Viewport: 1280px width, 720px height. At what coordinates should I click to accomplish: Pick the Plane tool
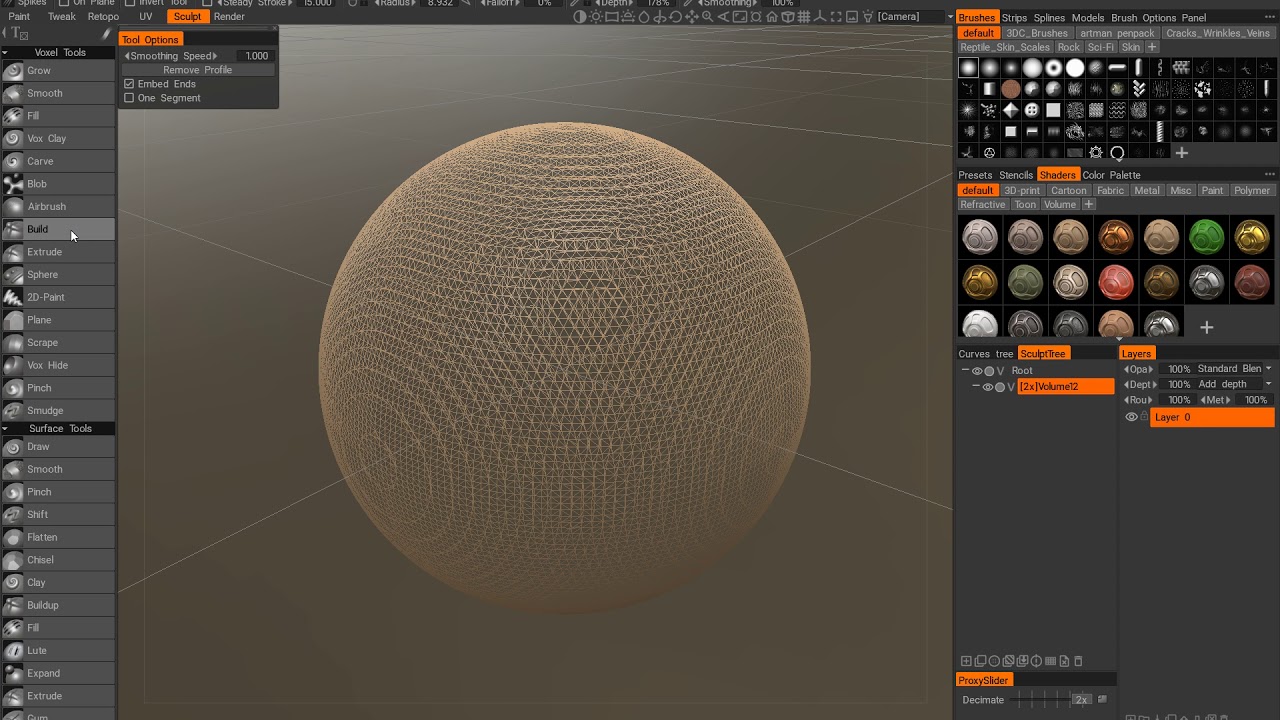(x=58, y=320)
